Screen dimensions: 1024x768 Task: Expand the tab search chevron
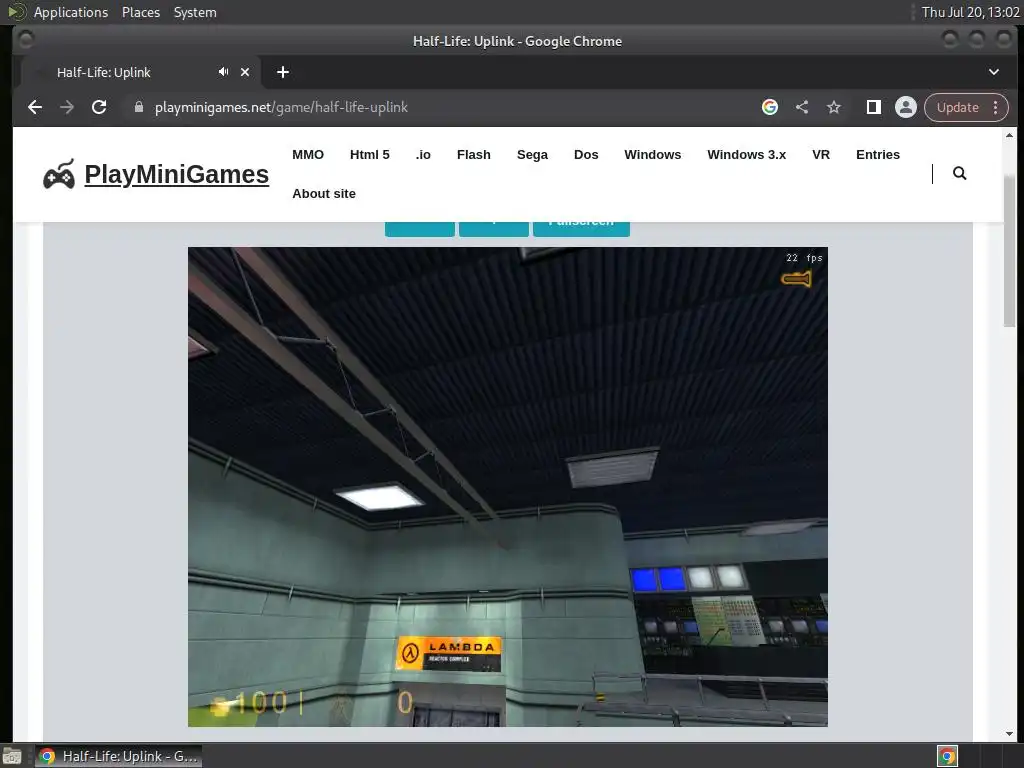pos(993,72)
